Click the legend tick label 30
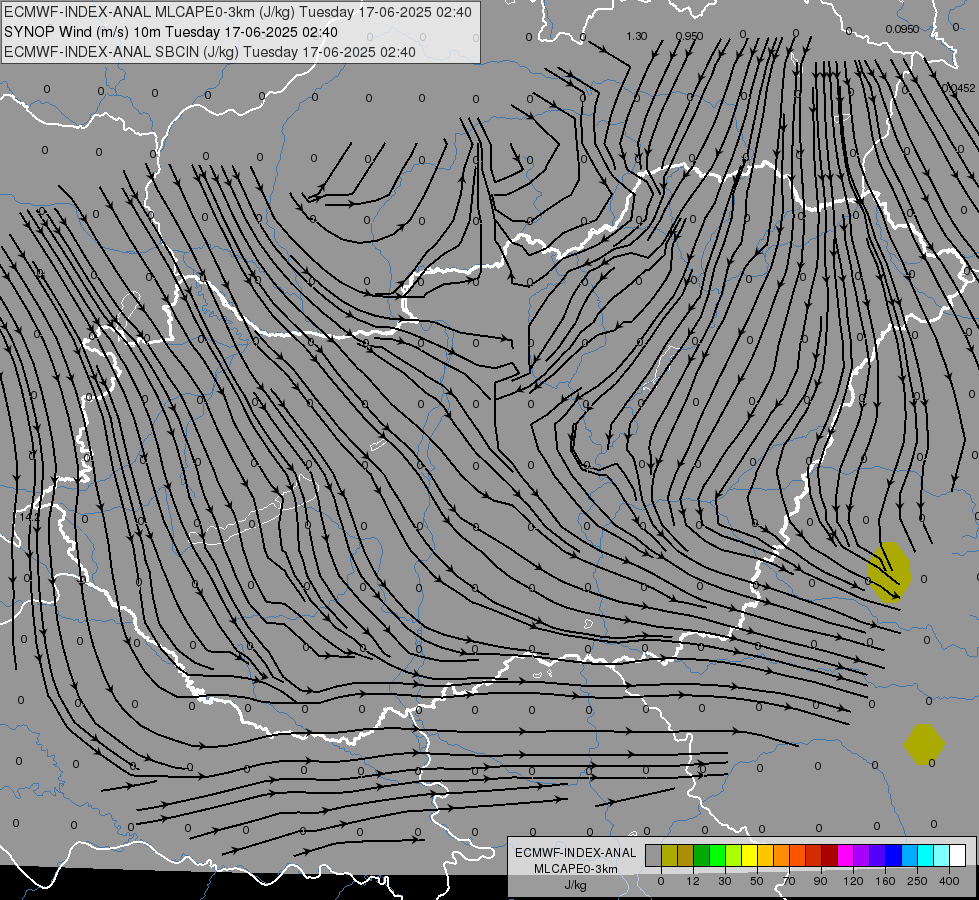This screenshot has height=900, width=979. click(x=725, y=881)
